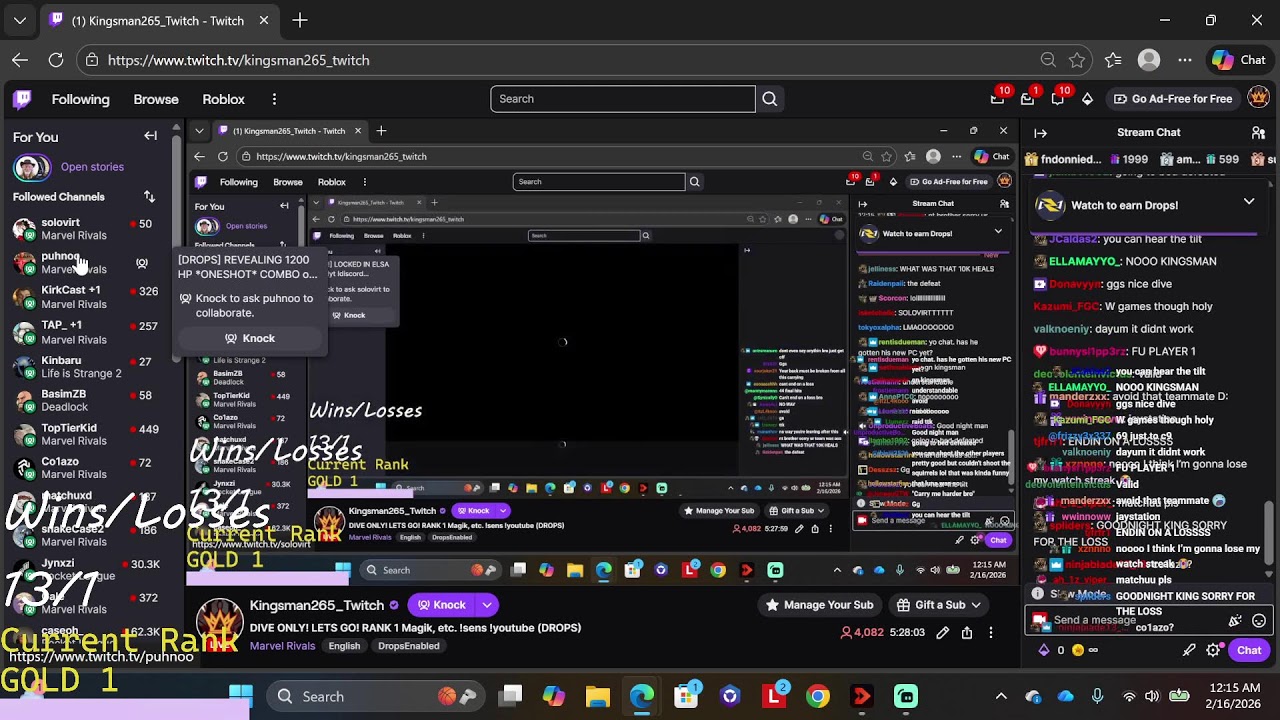The width and height of the screenshot is (1280, 720).
Task: Click the party popper icon in message box
Action: pyautogui.click(x=1235, y=620)
